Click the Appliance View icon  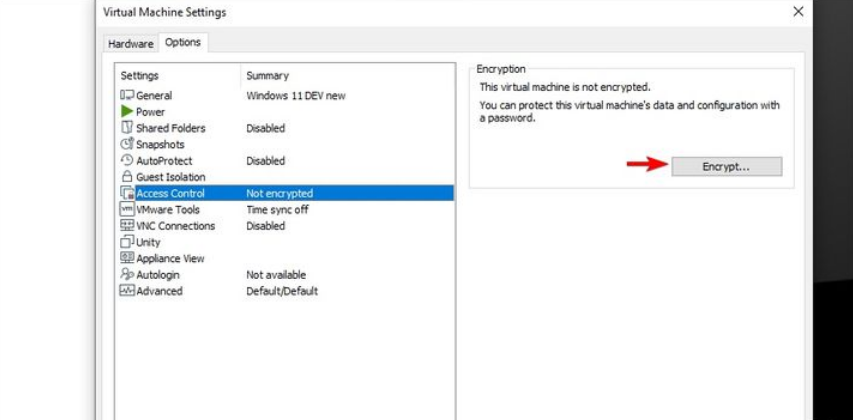(x=127, y=258)
